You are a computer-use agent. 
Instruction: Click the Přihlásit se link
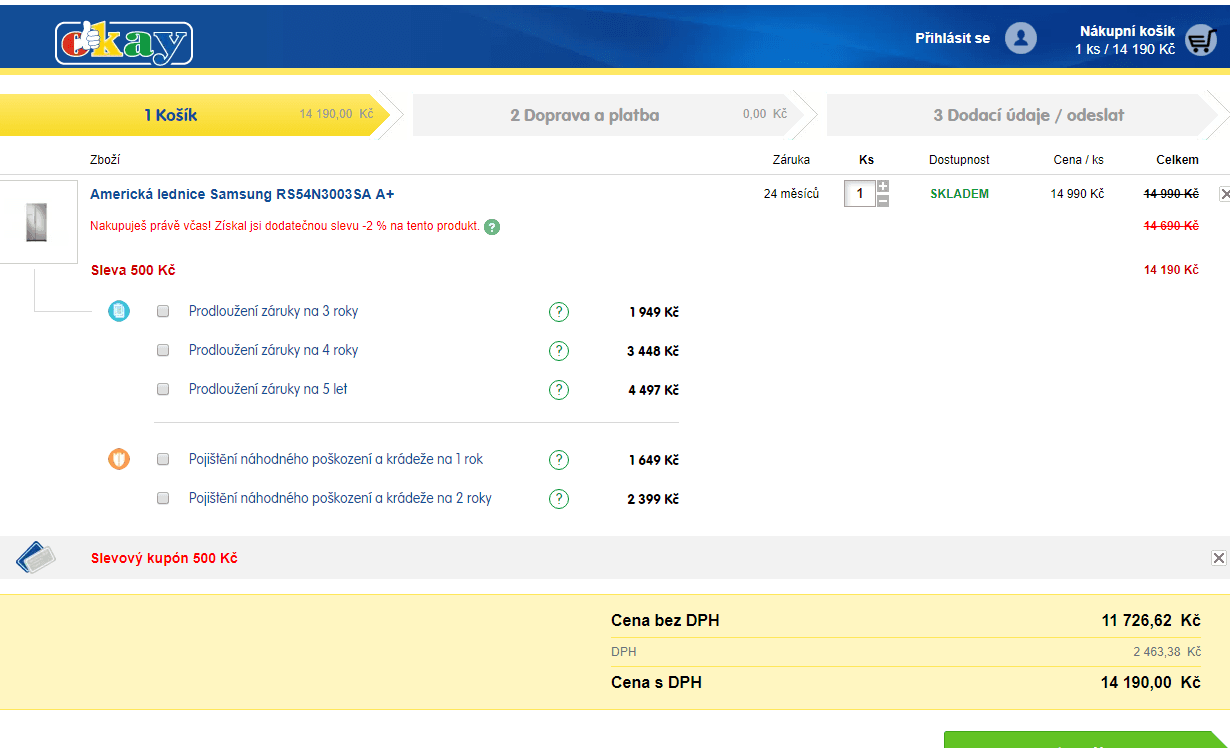952,38
